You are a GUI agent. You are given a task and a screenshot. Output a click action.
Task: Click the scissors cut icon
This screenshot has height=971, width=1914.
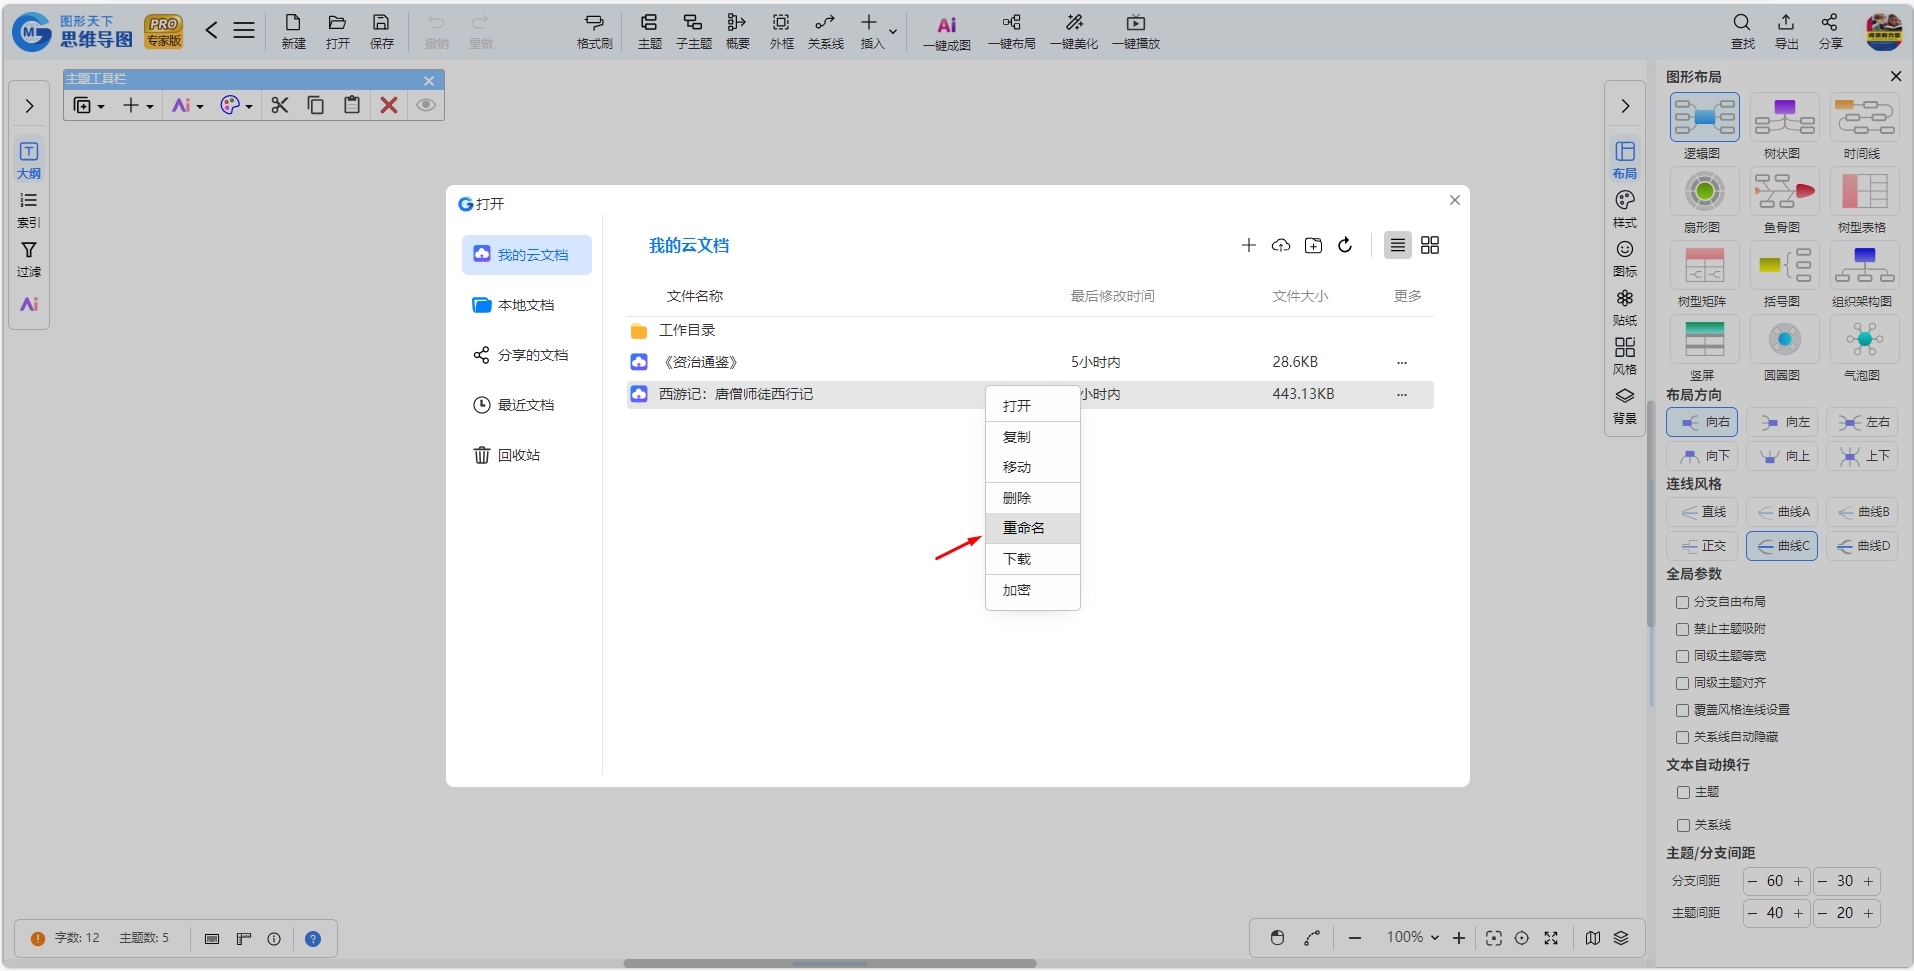(280, 105)
